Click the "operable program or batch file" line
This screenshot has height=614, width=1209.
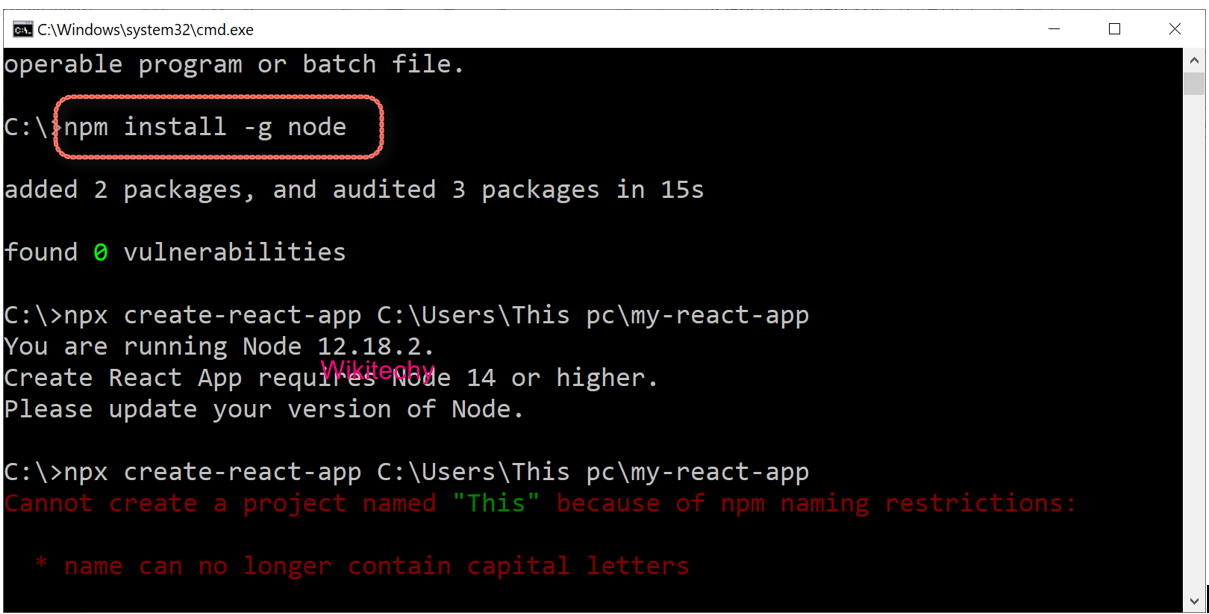[x=234, y=65]
